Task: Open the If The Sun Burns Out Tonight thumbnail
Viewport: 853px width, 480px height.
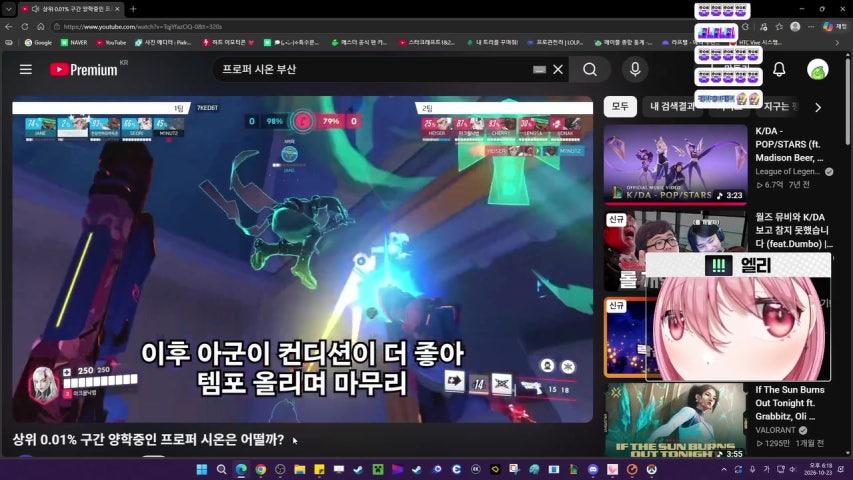Action: pyautogui.click(x=675, y=420)
